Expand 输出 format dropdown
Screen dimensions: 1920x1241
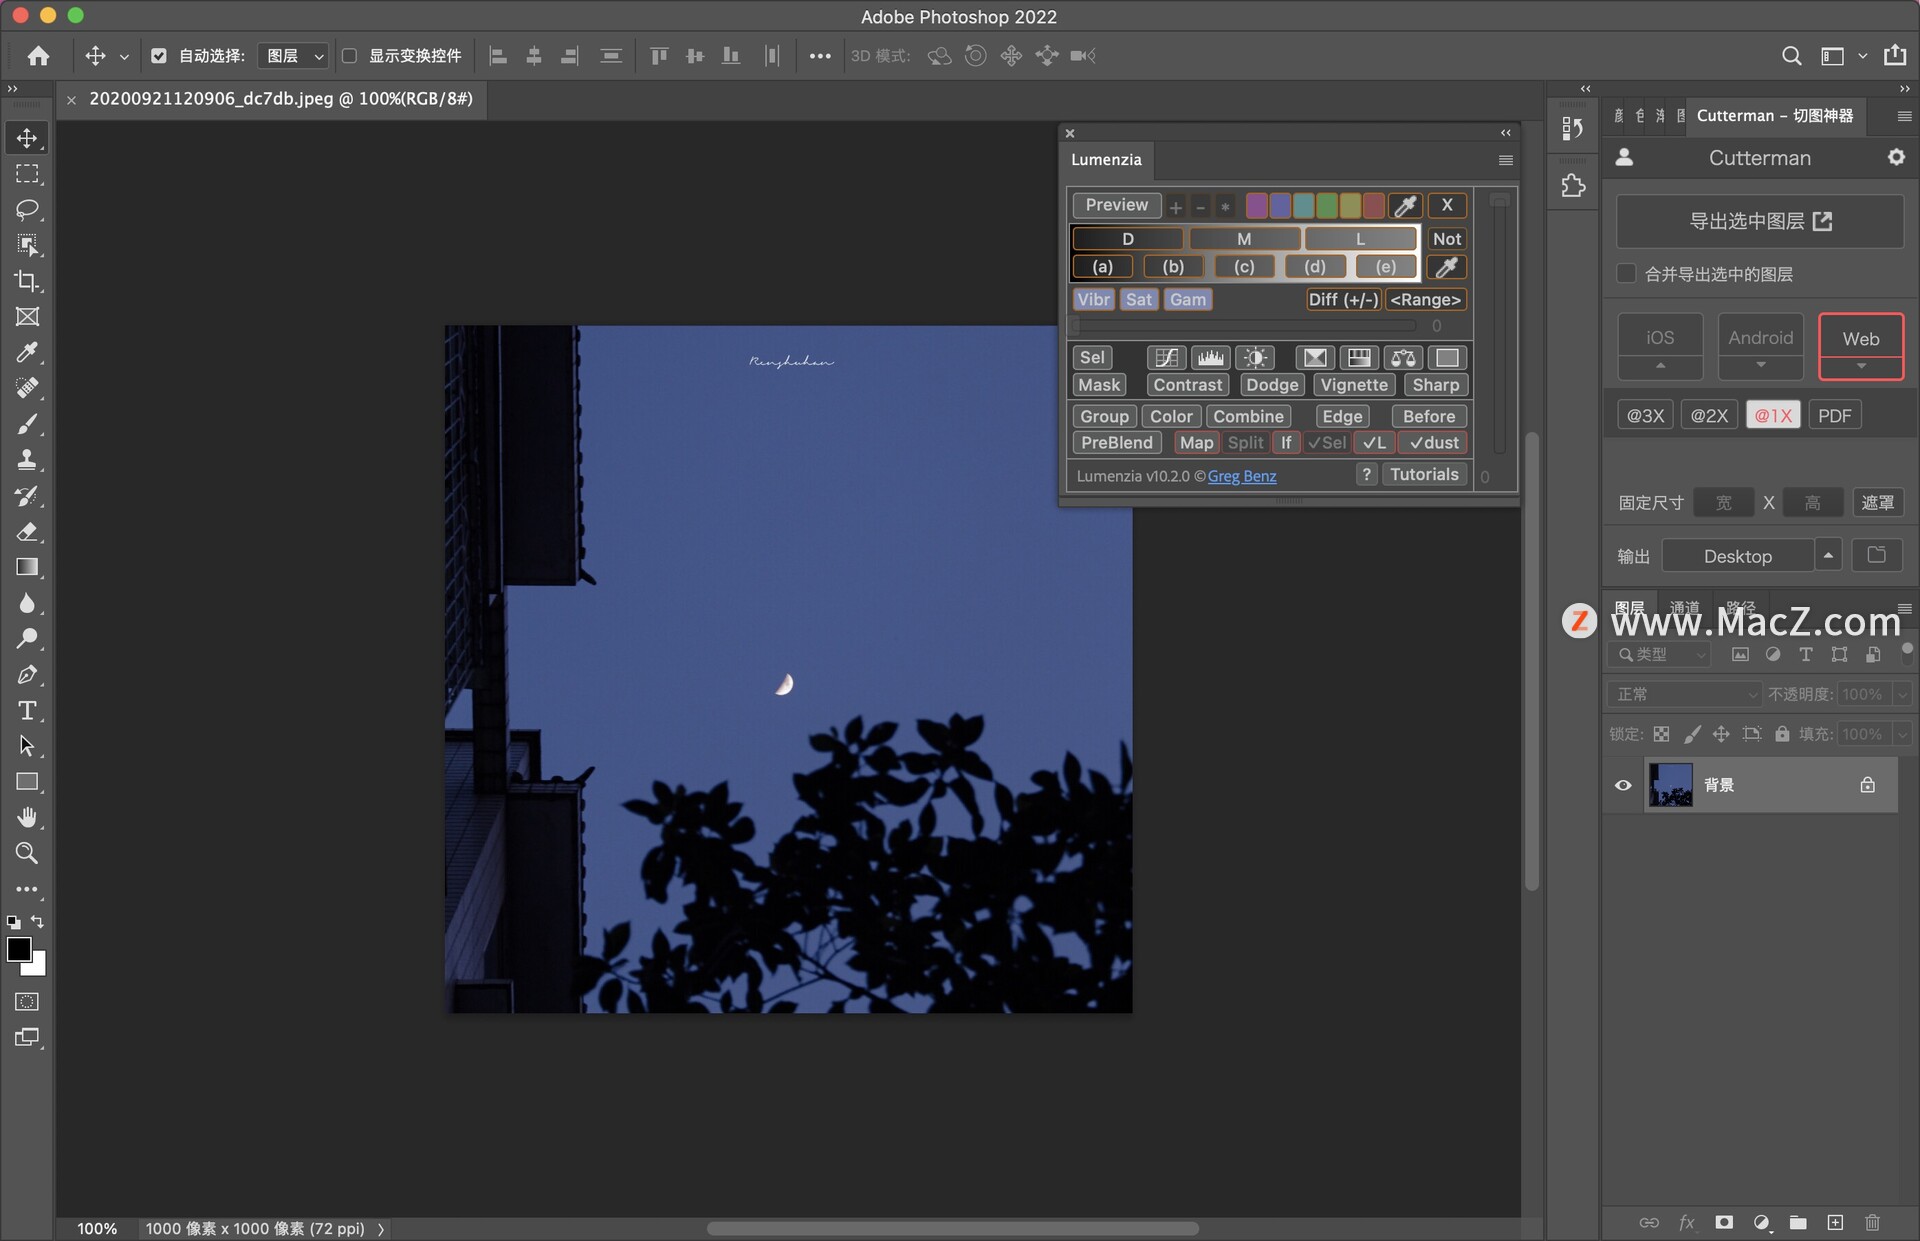click(x=1828, y=555)
